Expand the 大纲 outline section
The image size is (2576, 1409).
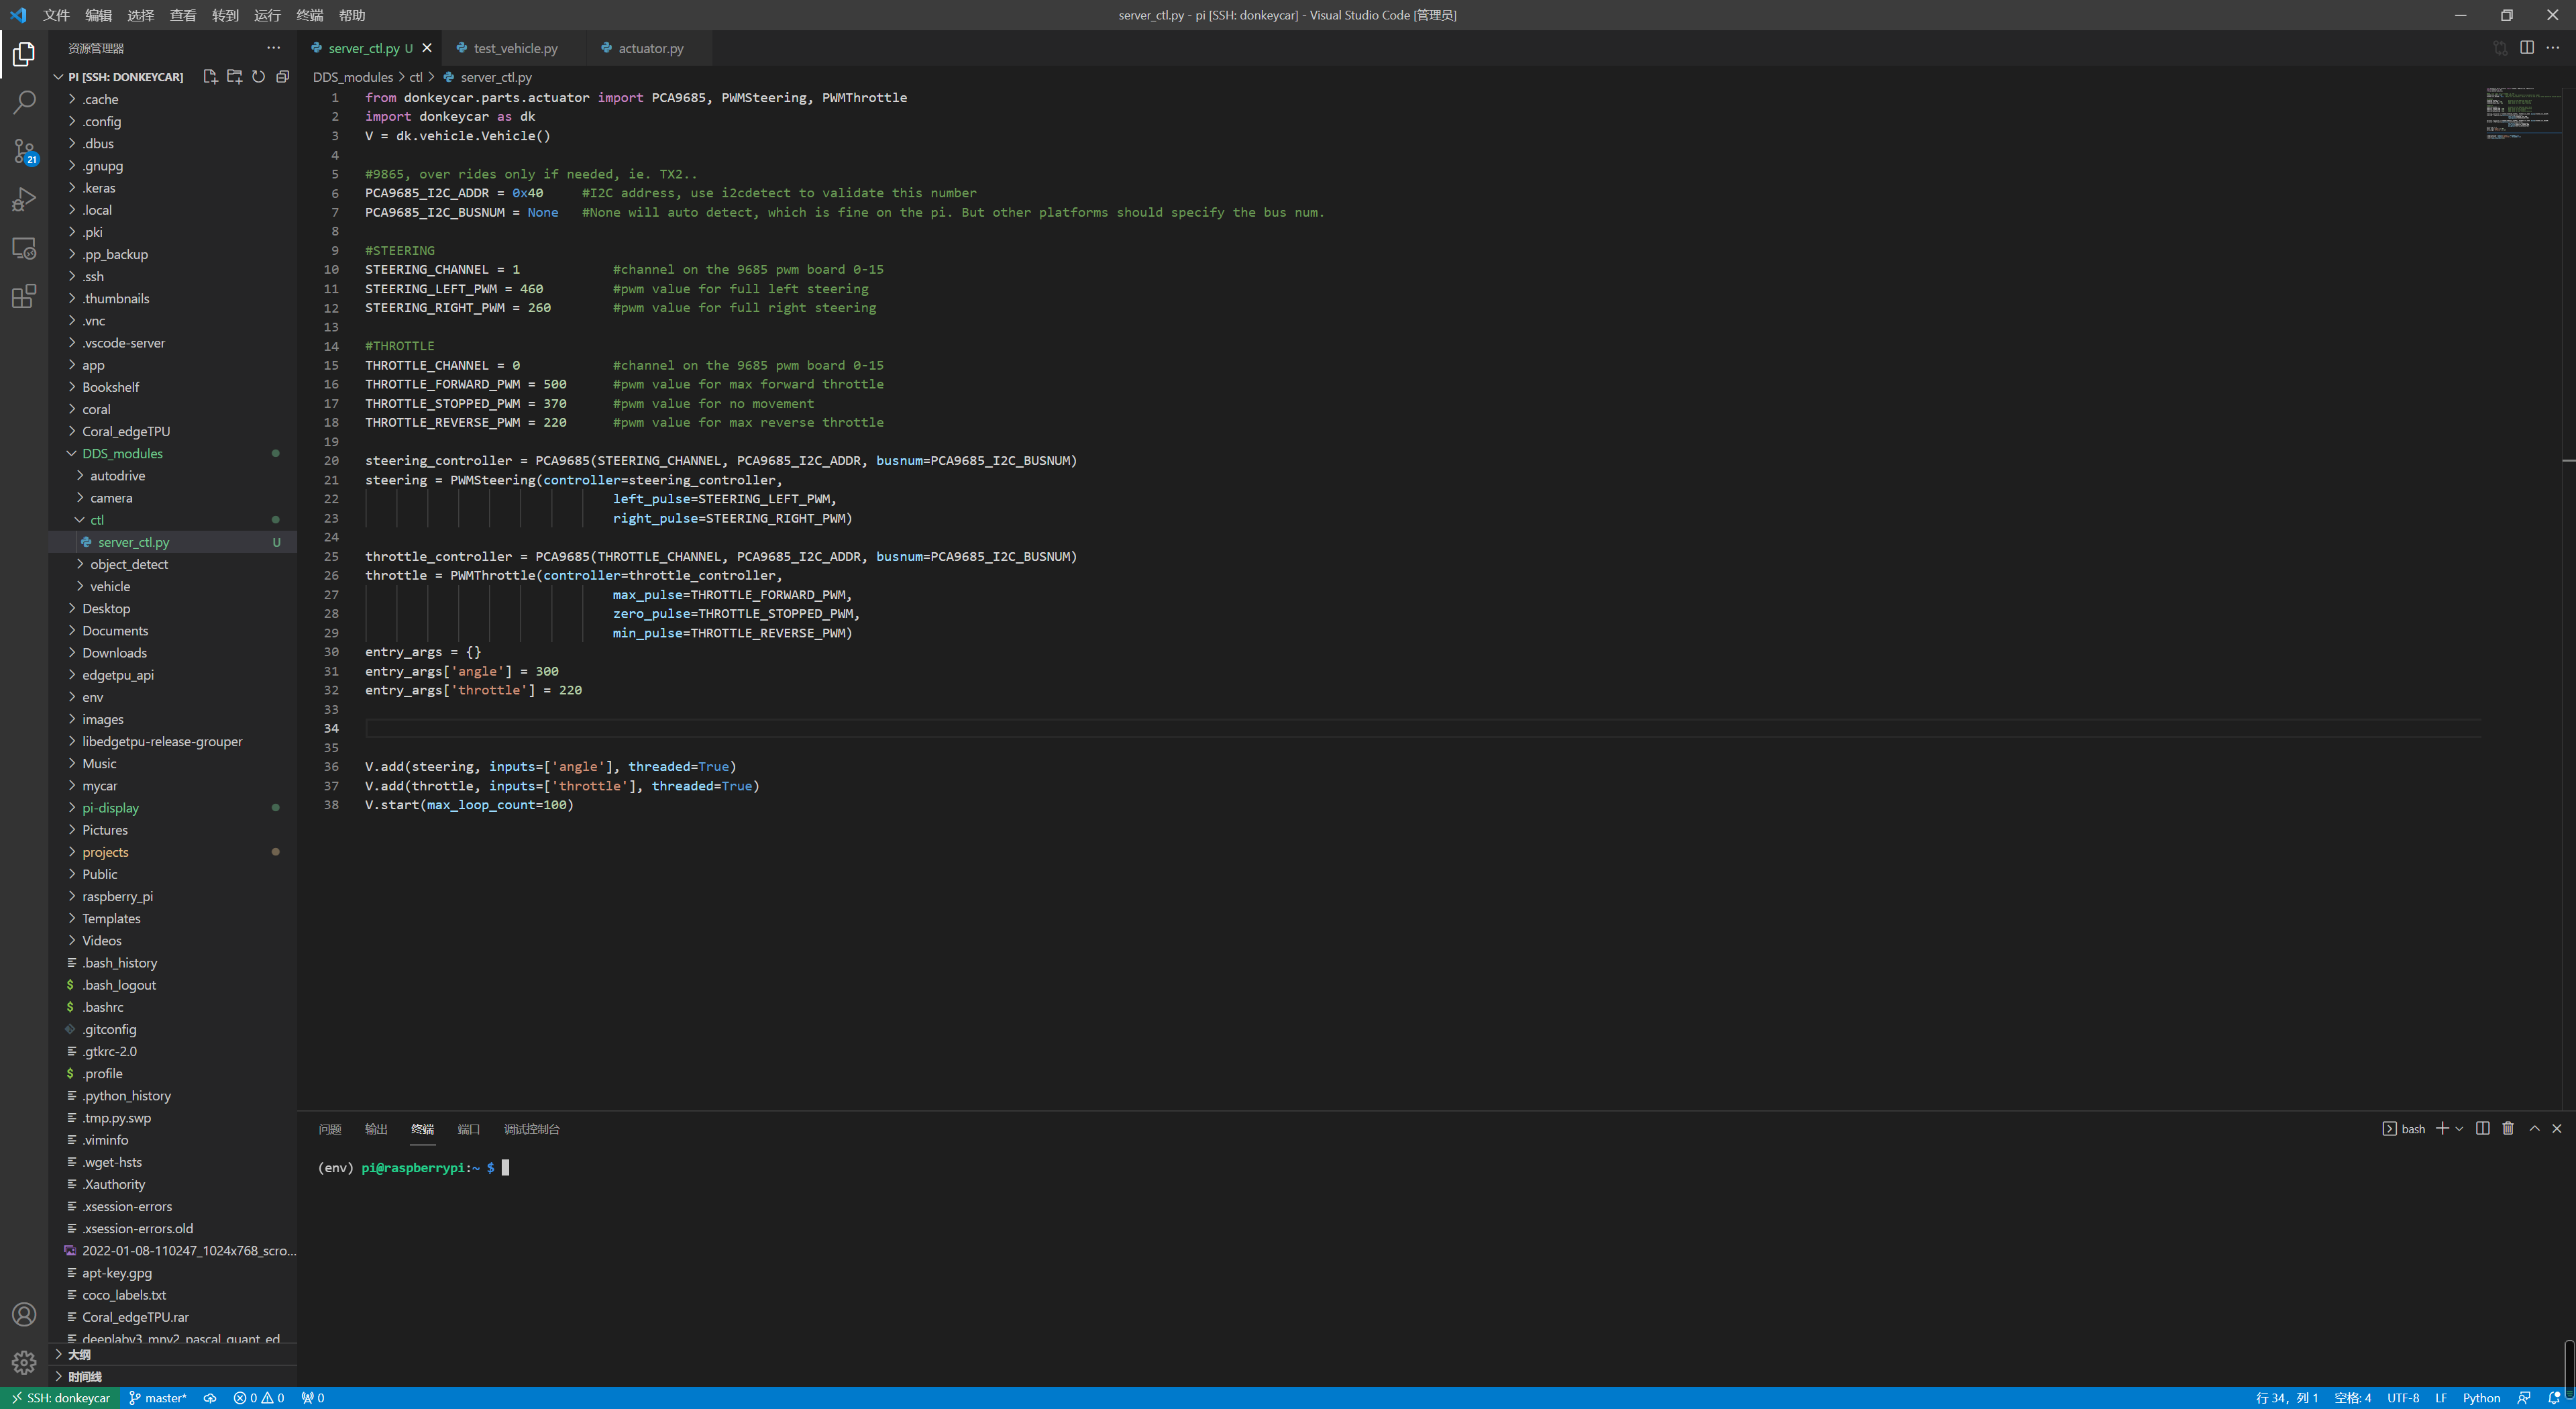(79, 1354)
